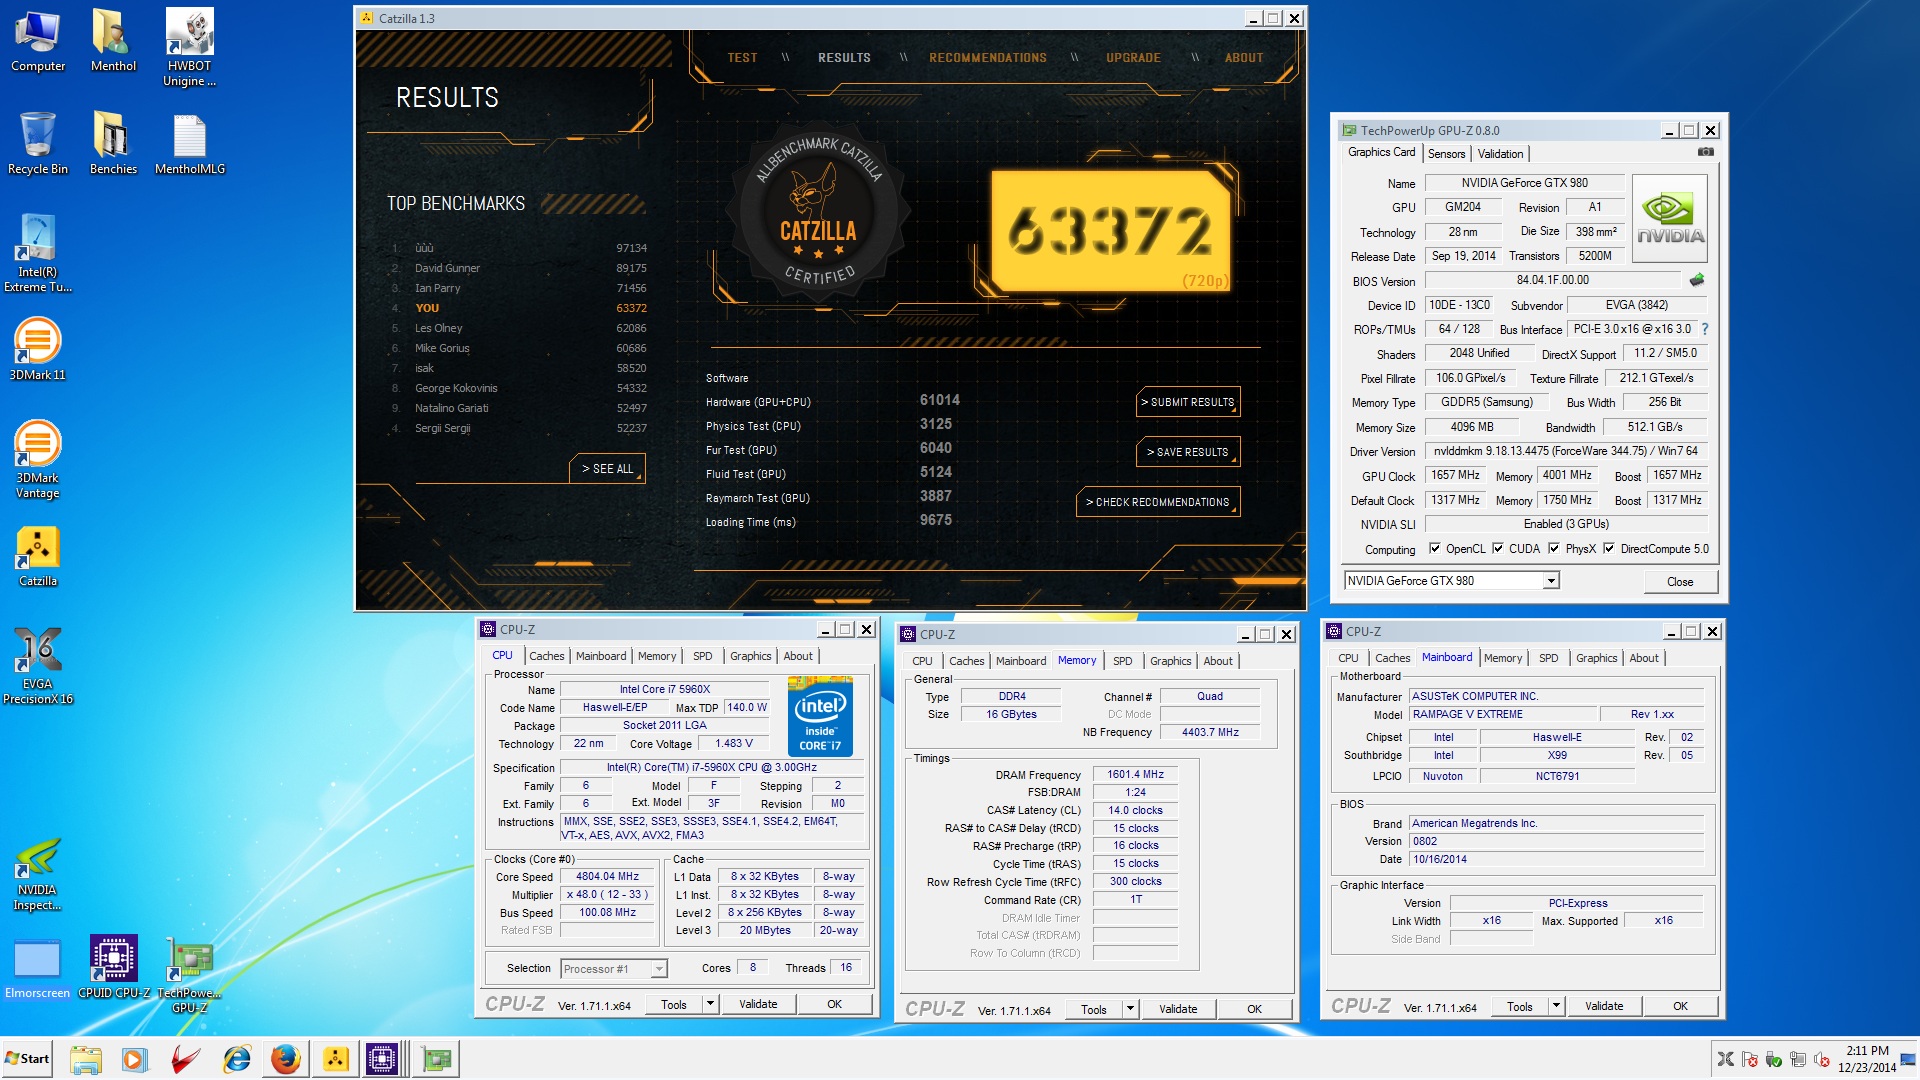
Task: Click the BIOS Version 84.04.1F.00.00 field
Action: [x=1552, y=280]
